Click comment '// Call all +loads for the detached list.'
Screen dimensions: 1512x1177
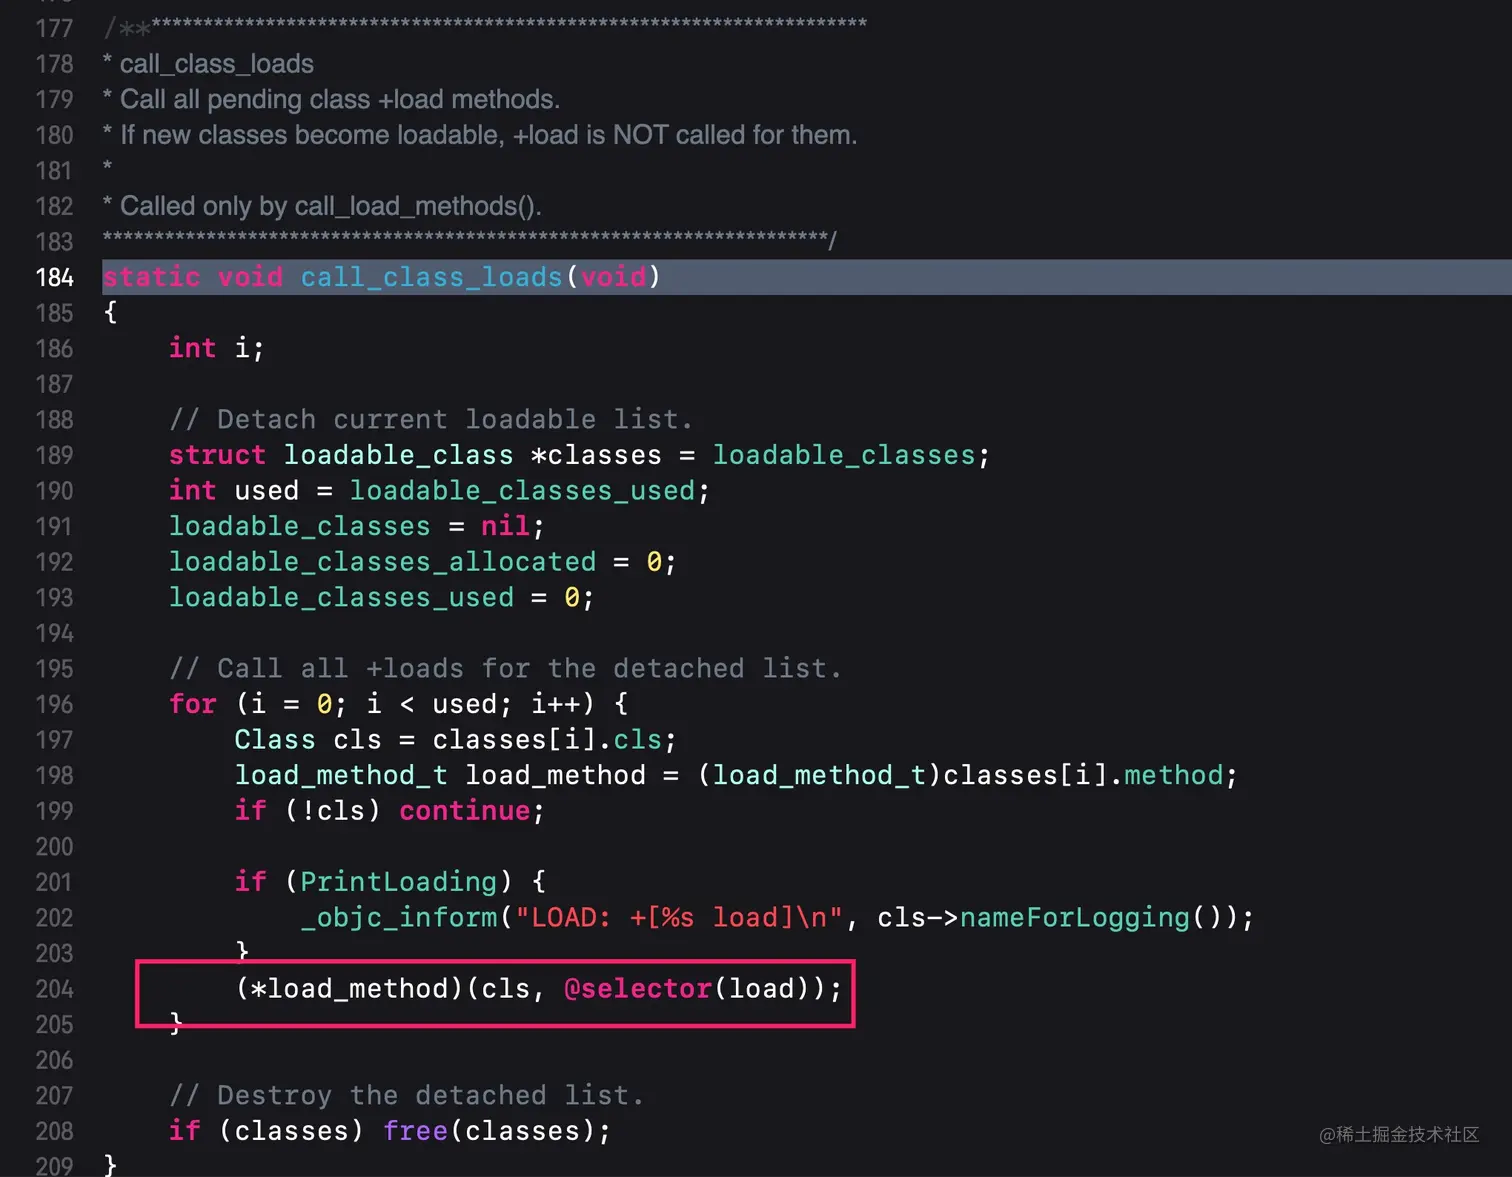pos(505,668)
